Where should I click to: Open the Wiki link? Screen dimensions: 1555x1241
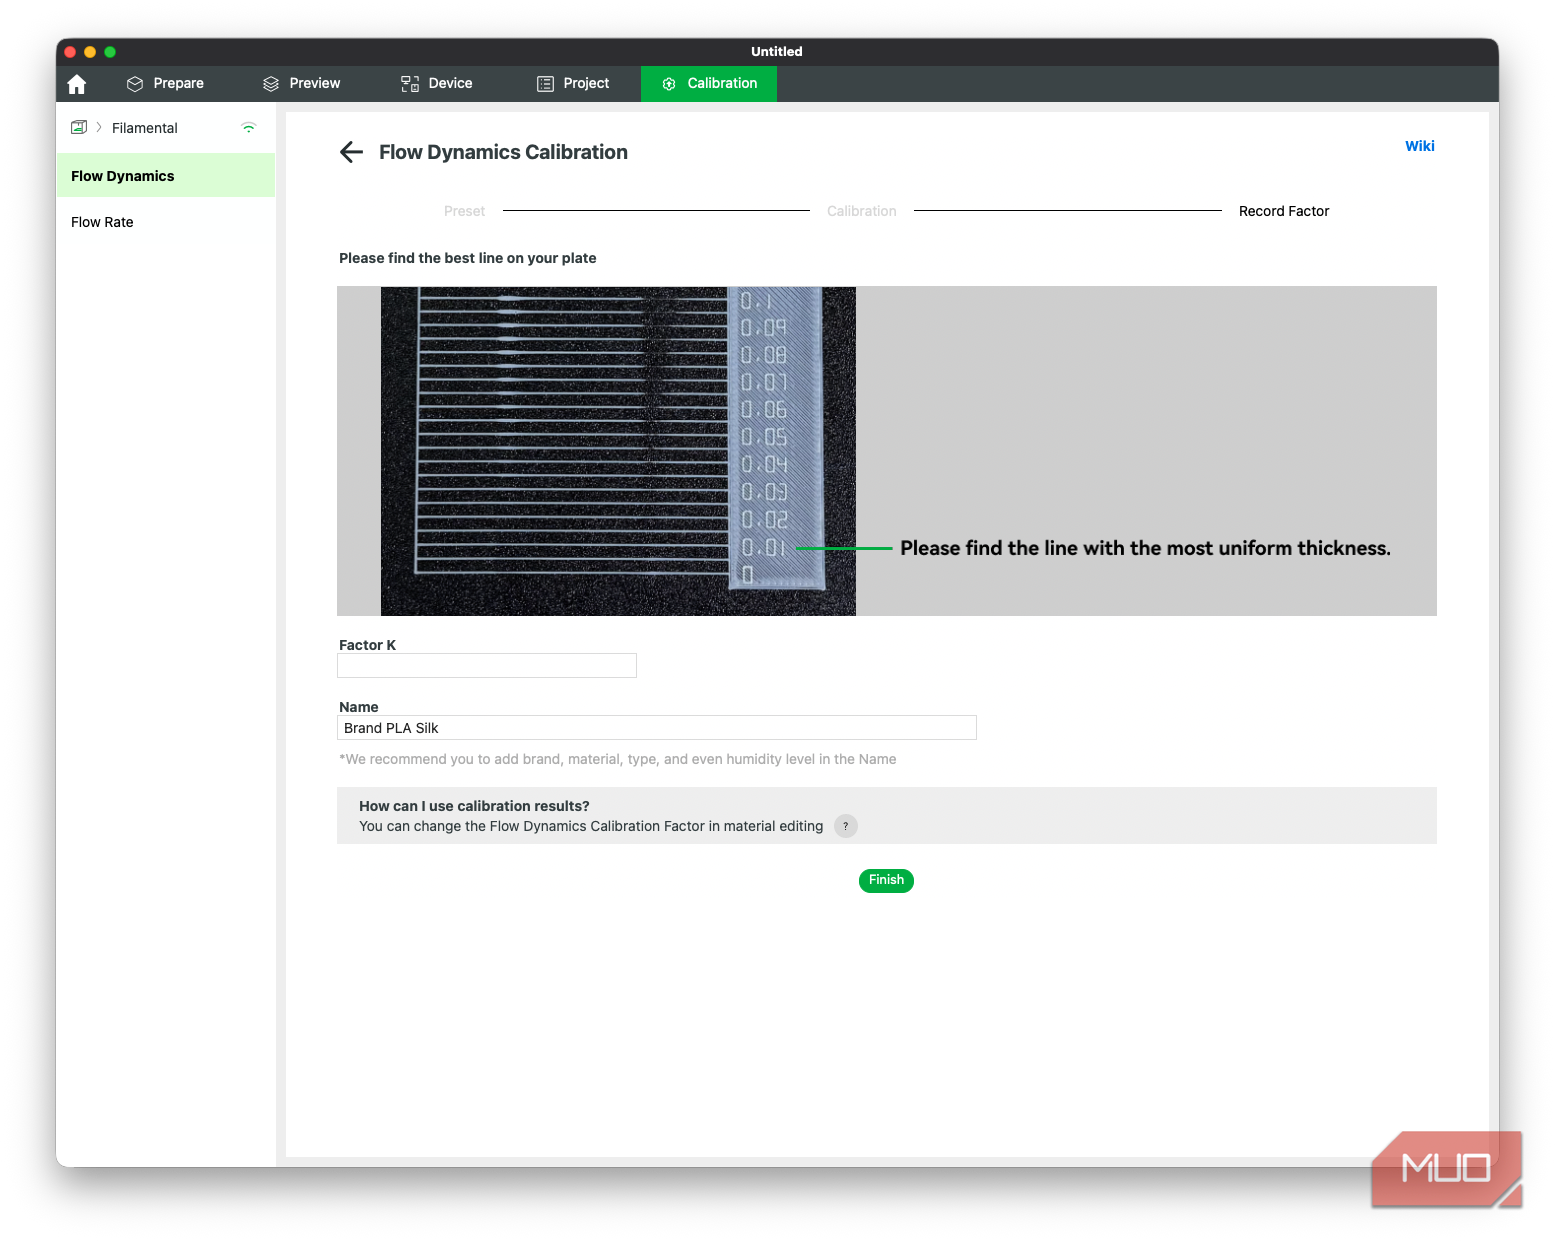(1419, 146)
